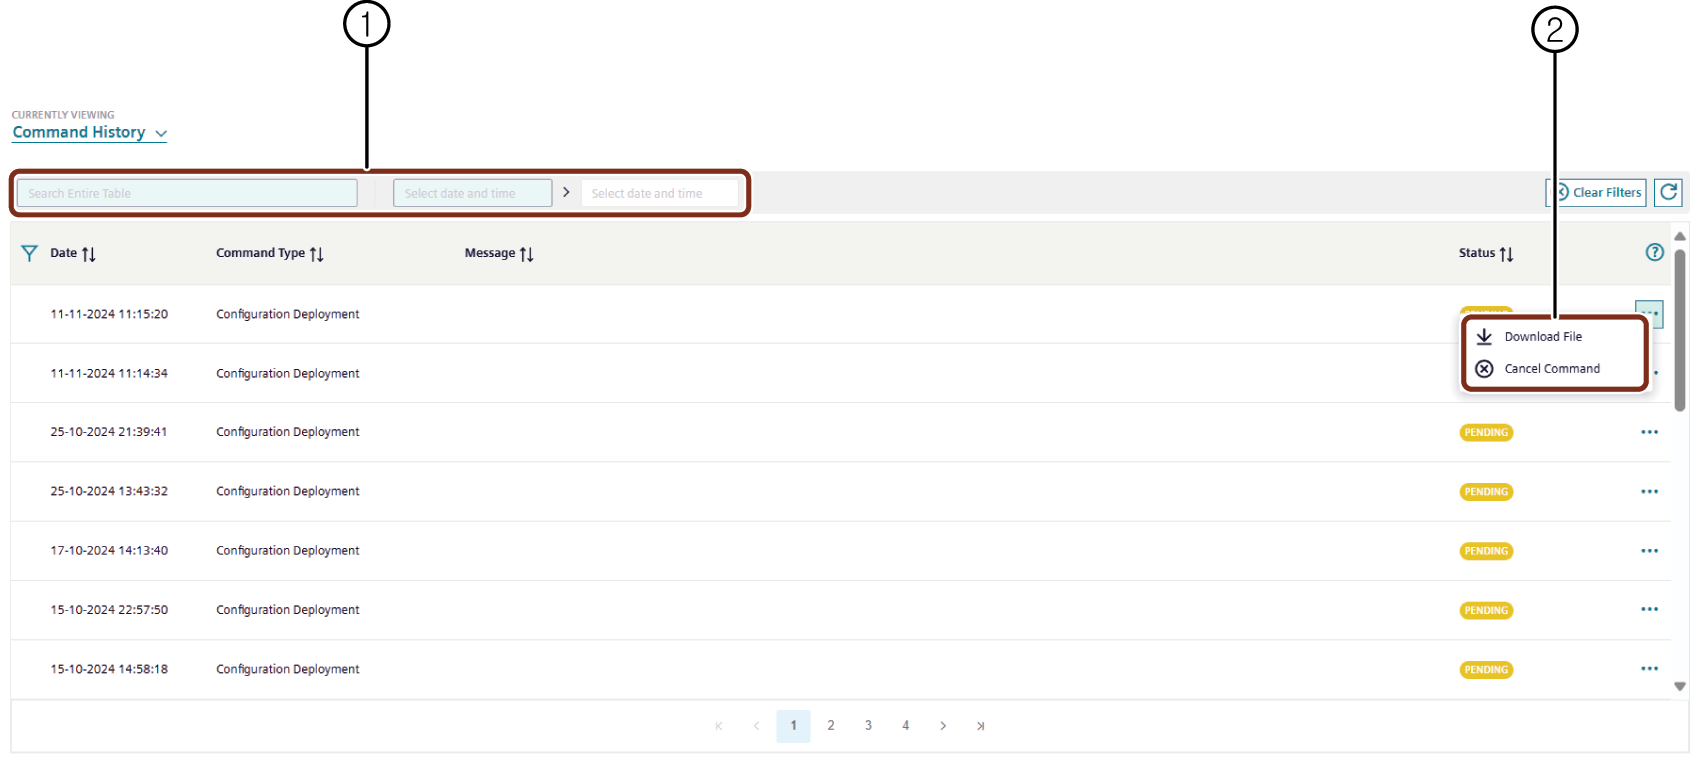Image resolution: width=1708 pixels, height=771 pixels.
Task: Open the table help icon
Action: coord(1655,252)
